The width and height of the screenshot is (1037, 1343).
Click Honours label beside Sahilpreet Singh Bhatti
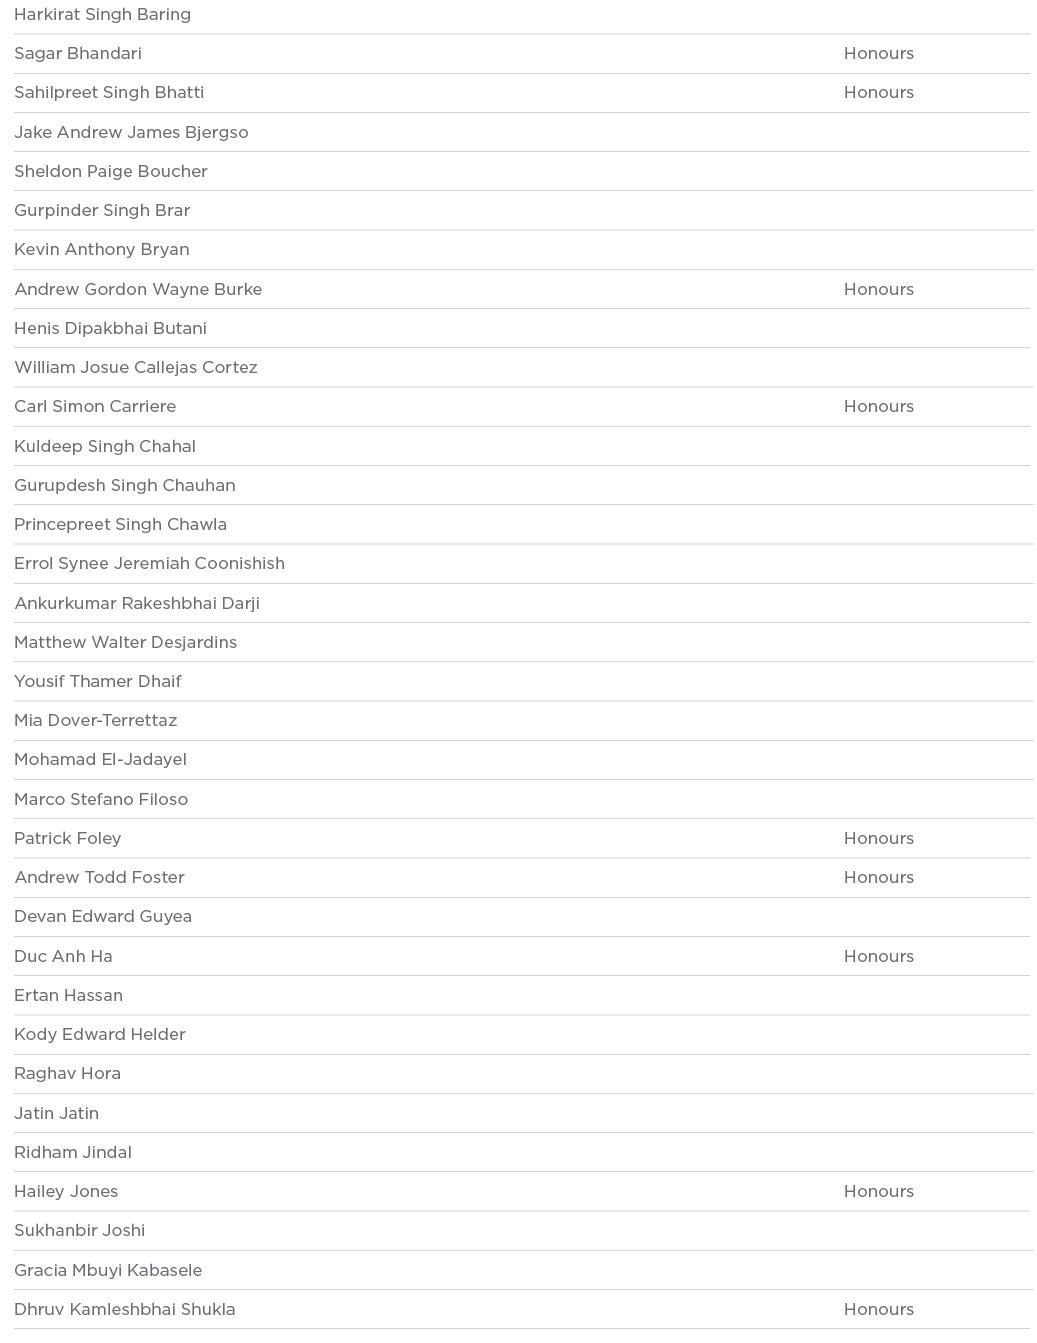[878, 93]
